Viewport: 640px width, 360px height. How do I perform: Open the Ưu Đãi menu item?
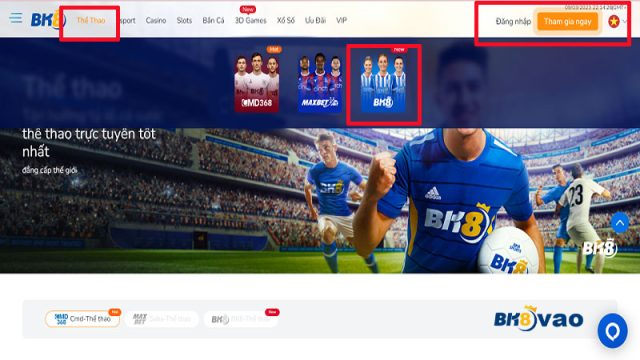pyautogui.click(x=315, y=20)
